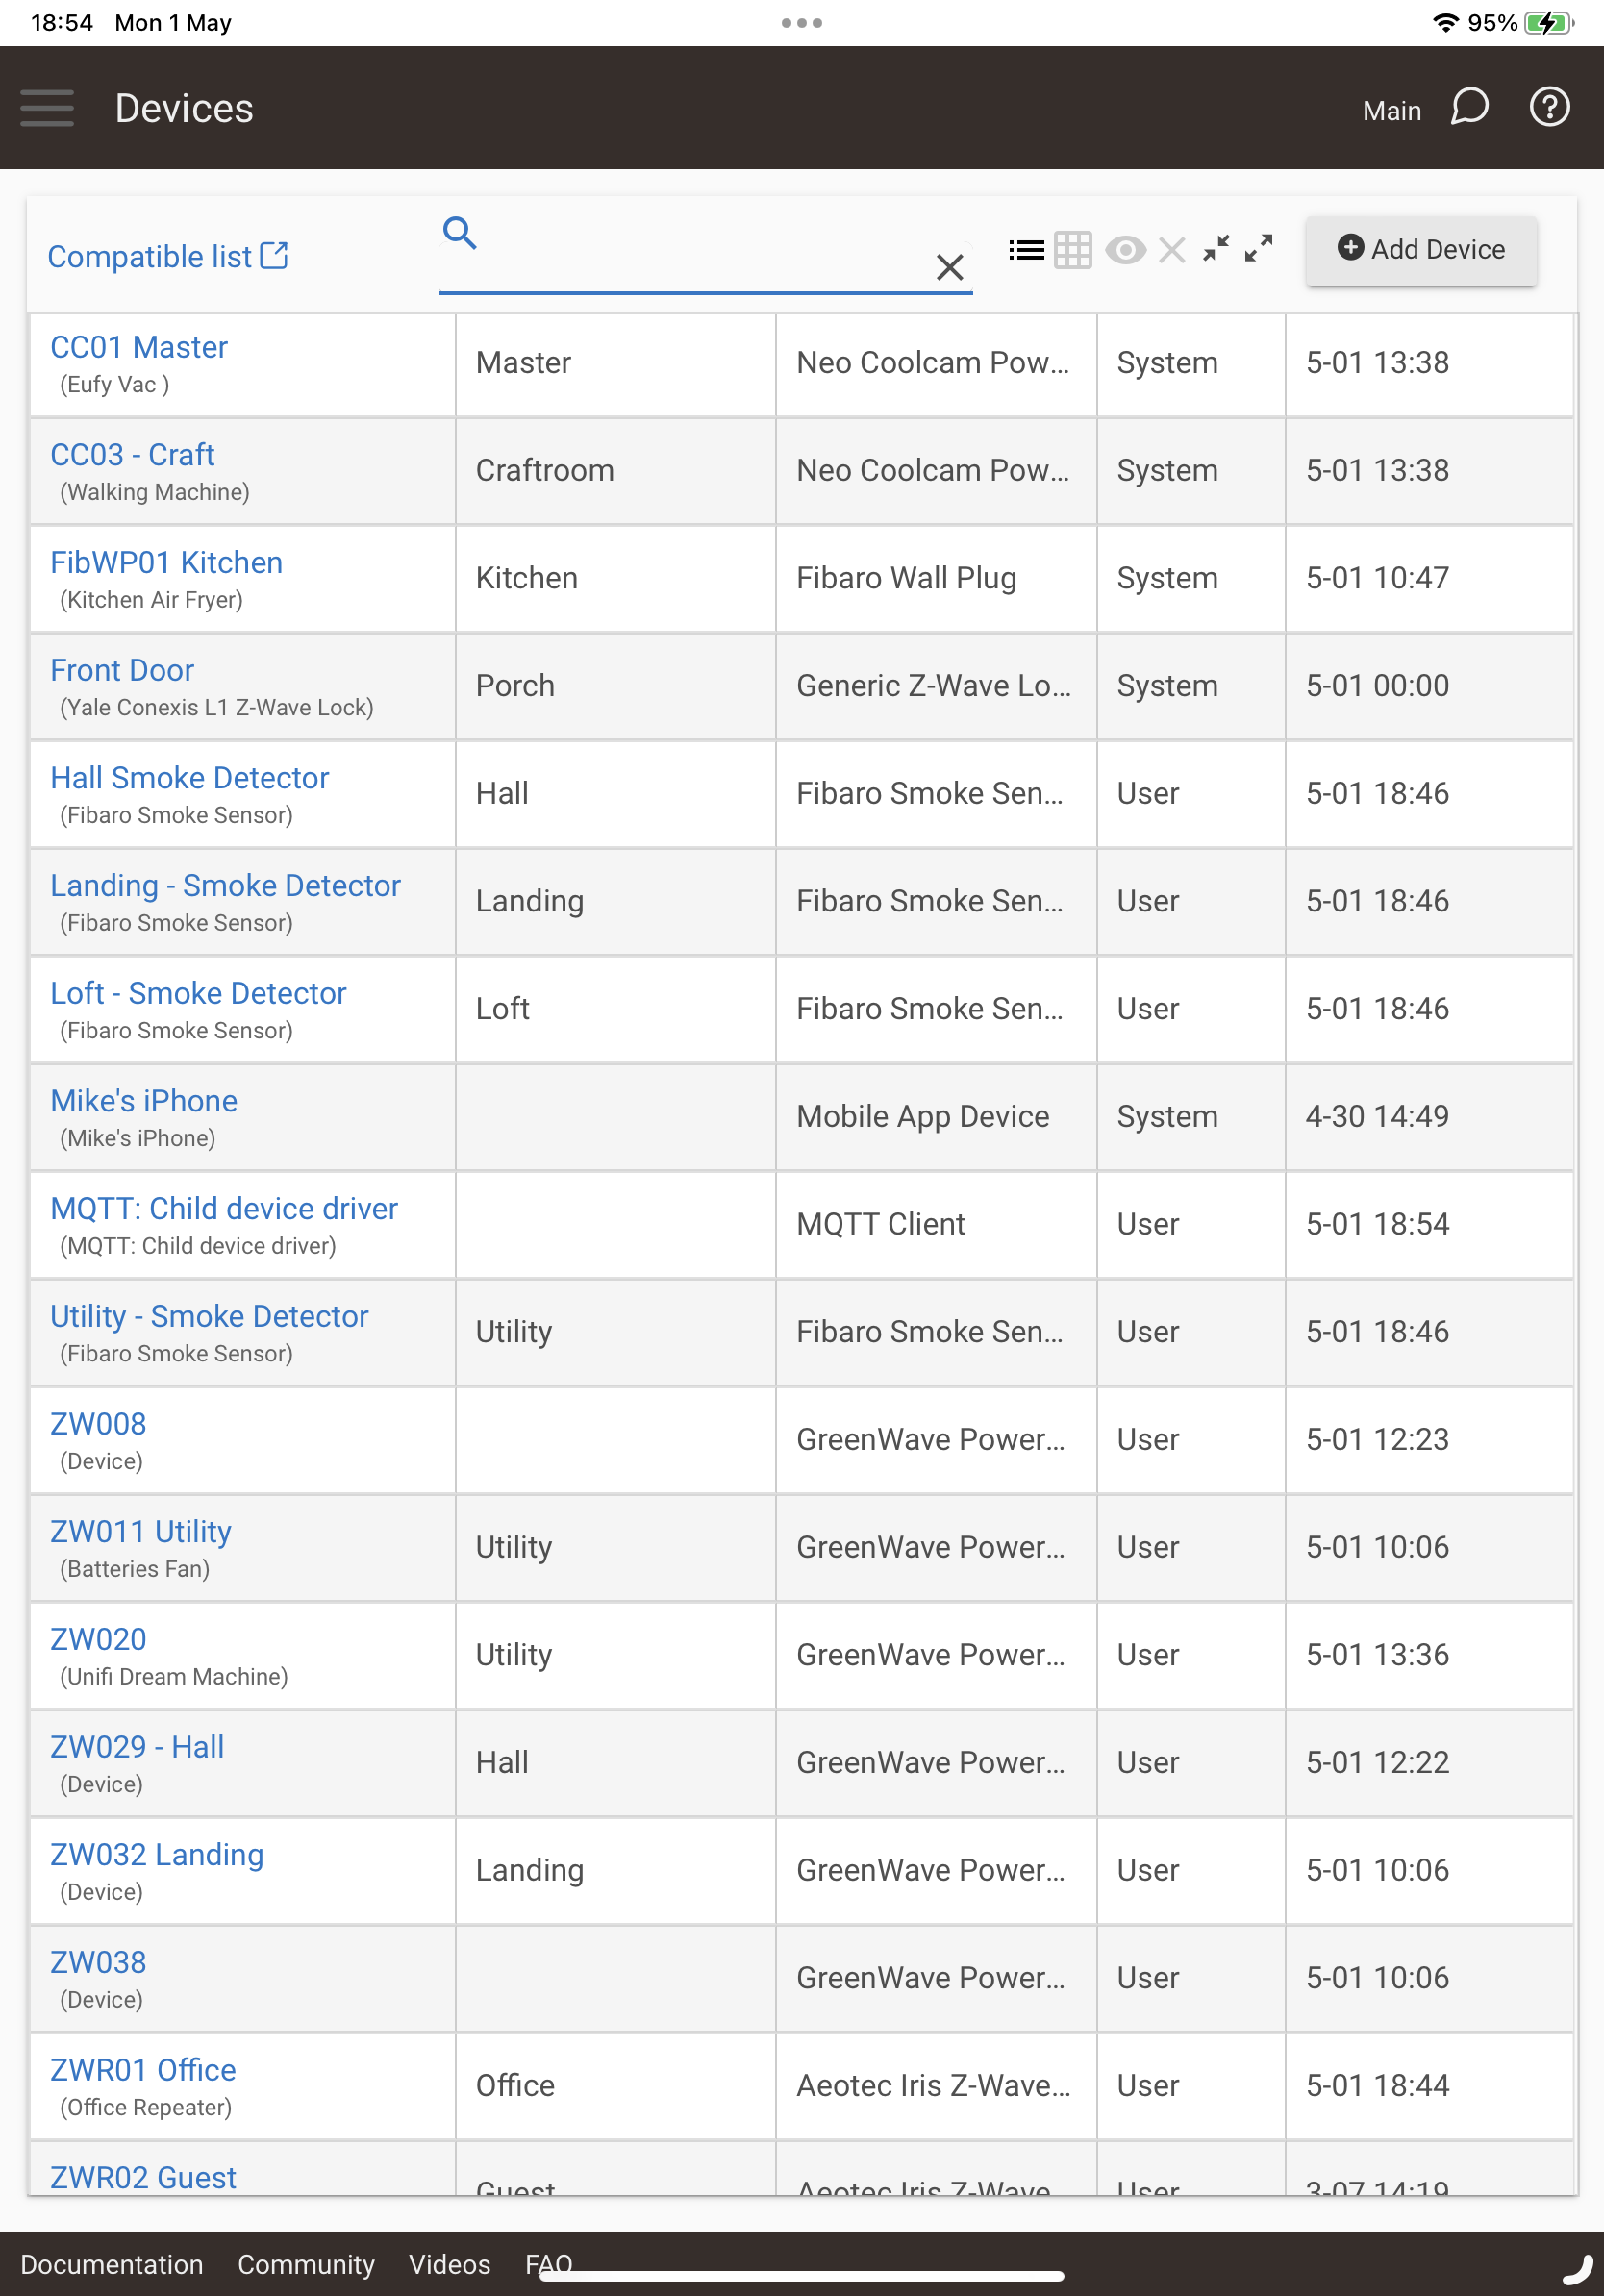Open the Documentation footer link
This screenshot has height=2296, width=1604.
pyautogui.click(x=112, y=2265)
